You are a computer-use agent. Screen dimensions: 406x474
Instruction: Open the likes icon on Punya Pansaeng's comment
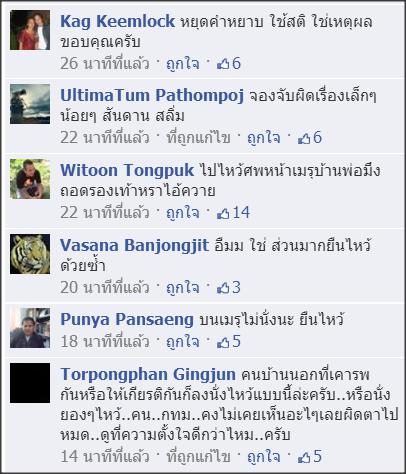point(229,341)
